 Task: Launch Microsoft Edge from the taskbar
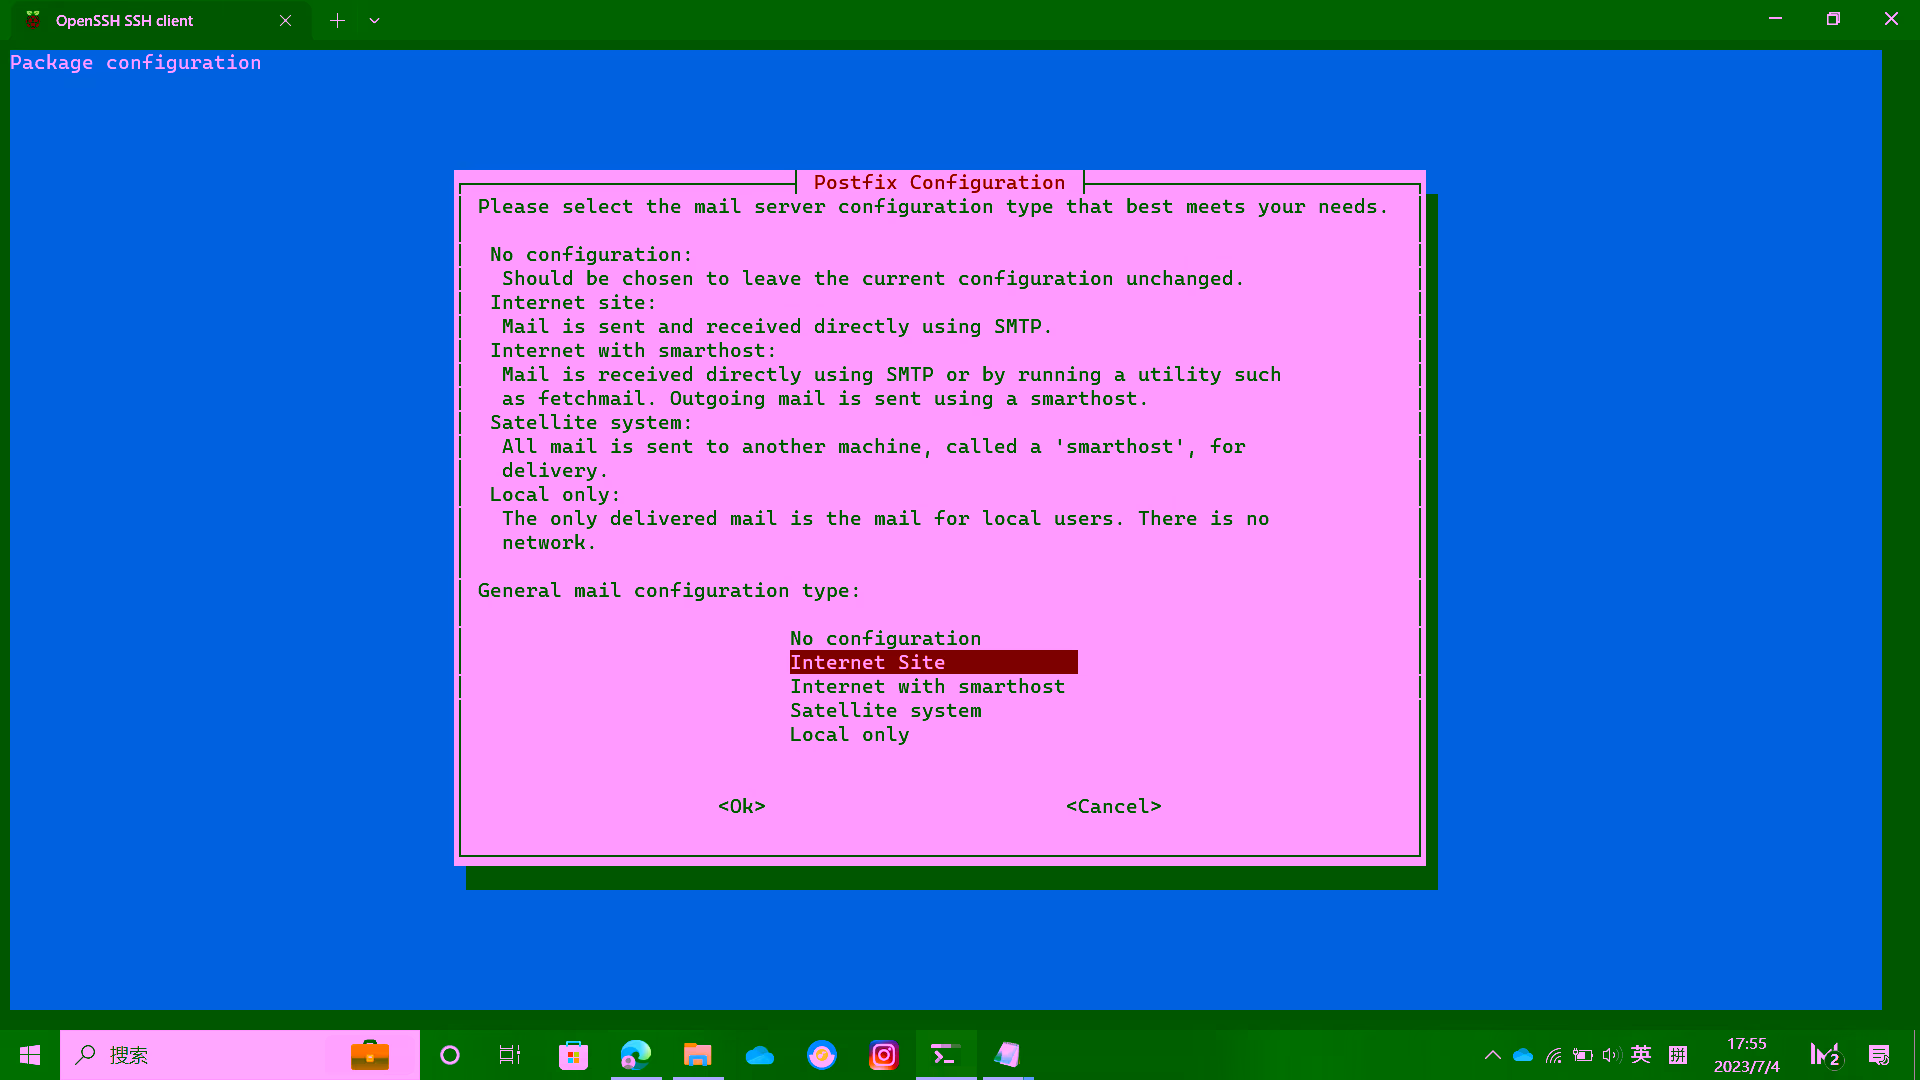tap(636, 1055)
